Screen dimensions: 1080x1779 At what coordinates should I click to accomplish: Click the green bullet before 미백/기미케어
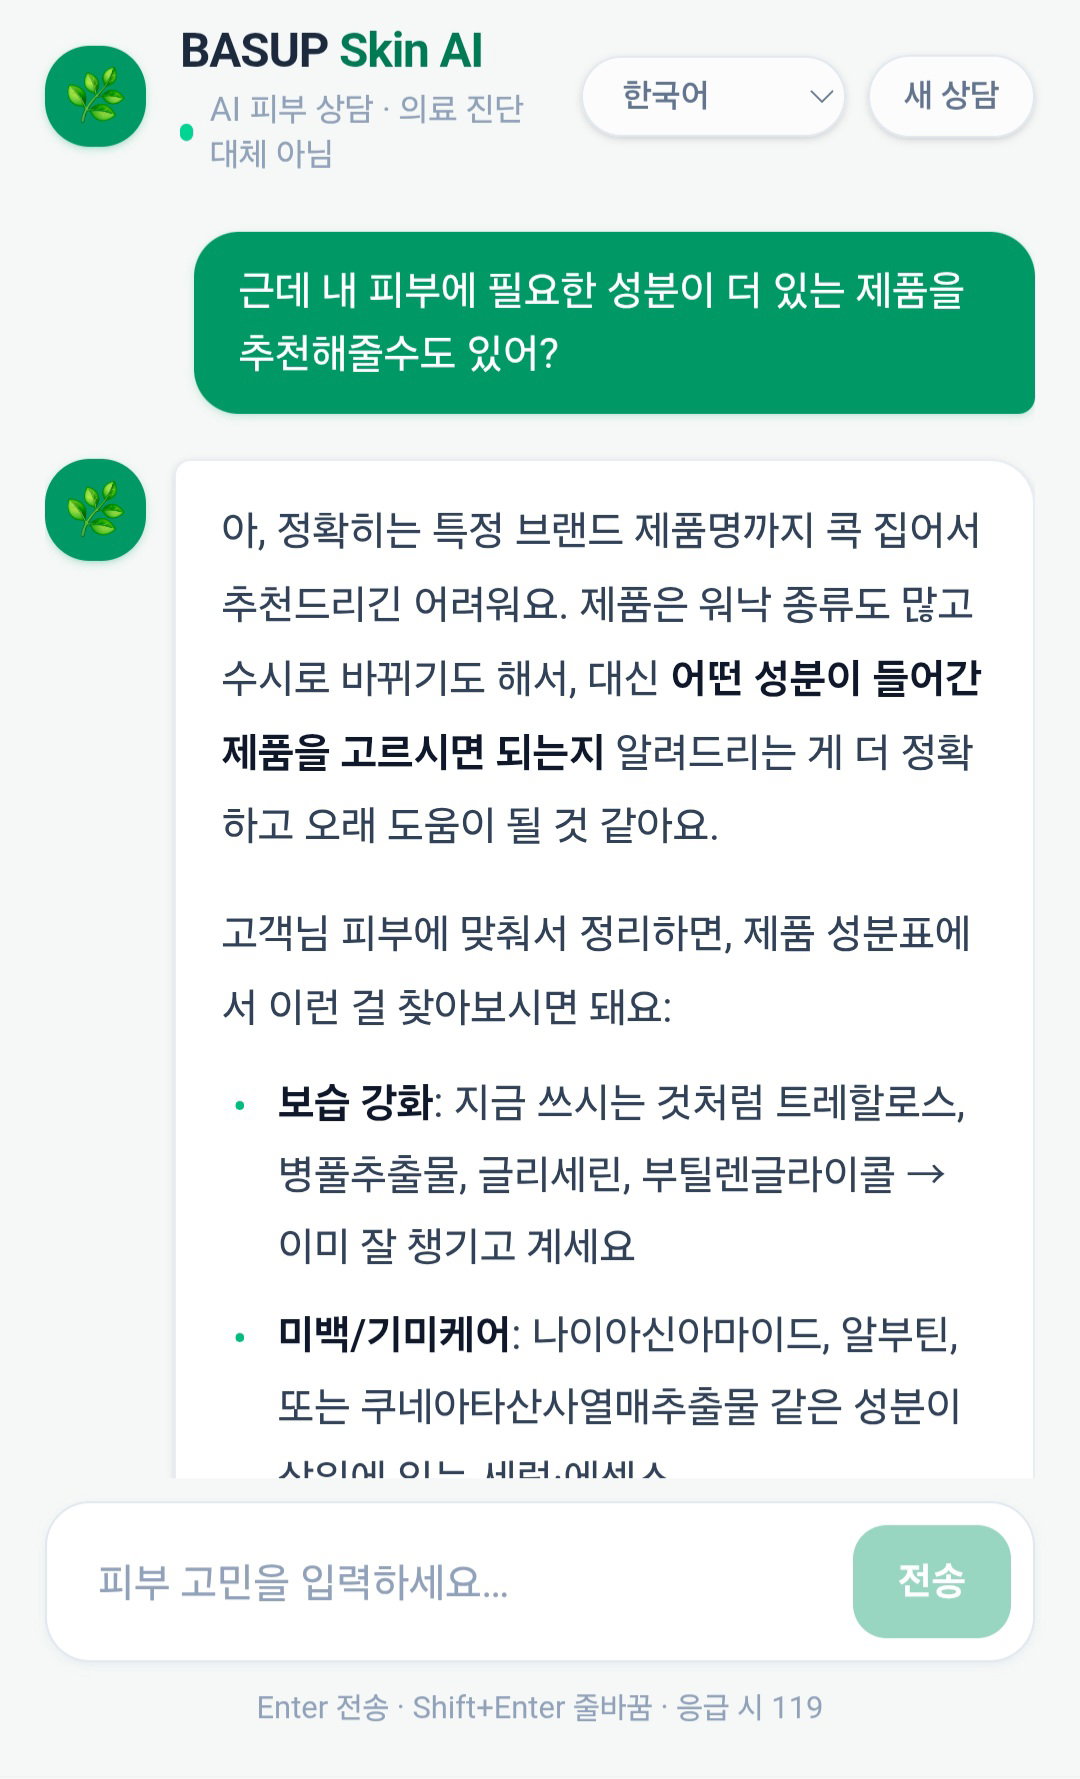click(x=239, y=1337)
